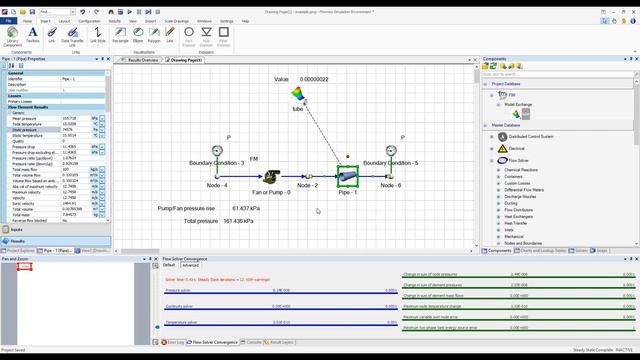Image resolution: width=640 pixels, height=360 pixels.
Task: Expand the Distributed Control System category
Action: pyautogui.click(x=492, y=137)
